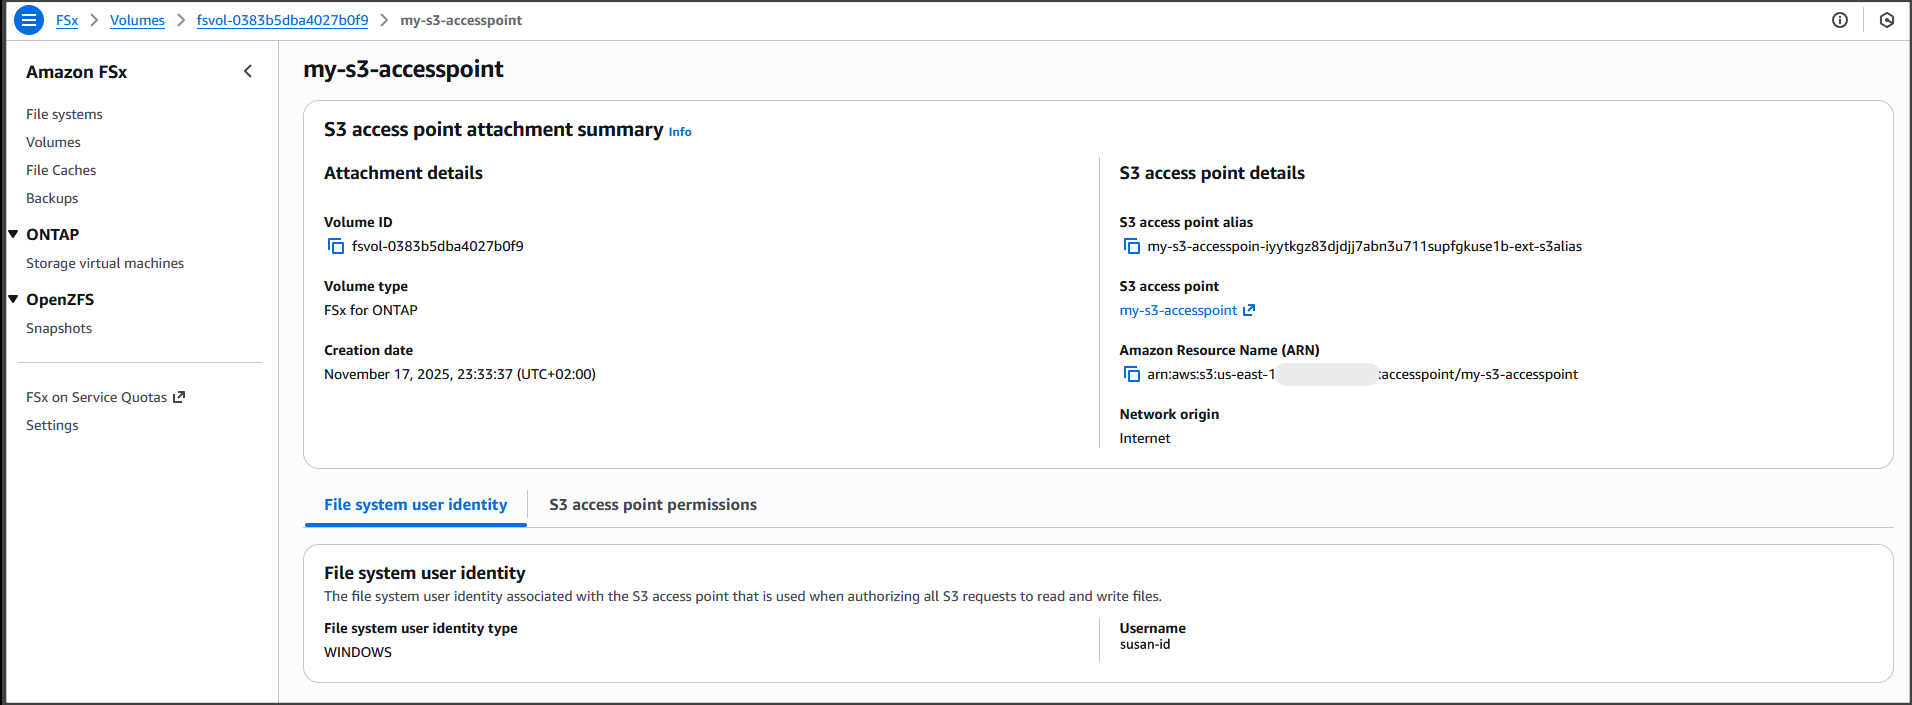Click the WINDOWS identity type value
1912x705 pixels.
point(358,652)
